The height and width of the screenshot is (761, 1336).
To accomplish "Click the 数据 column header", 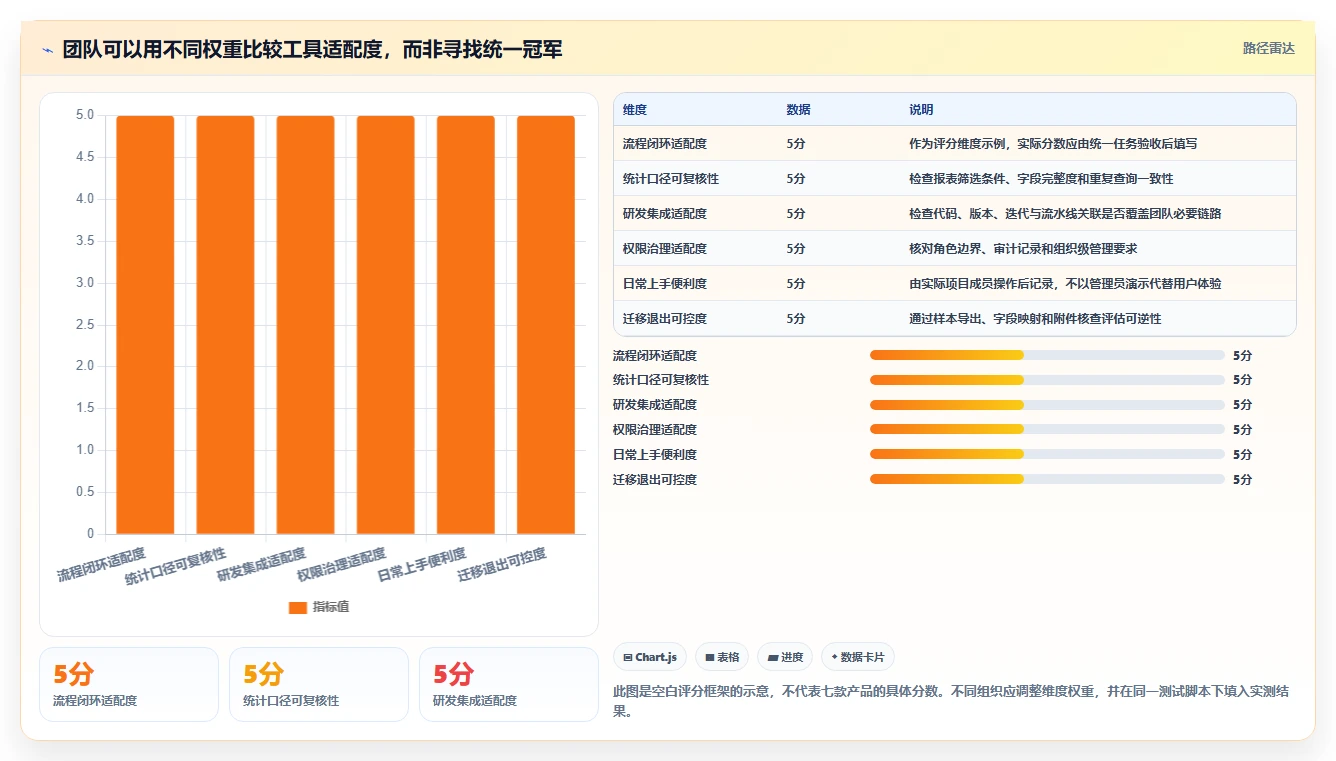I will click(x=799, y=110).
